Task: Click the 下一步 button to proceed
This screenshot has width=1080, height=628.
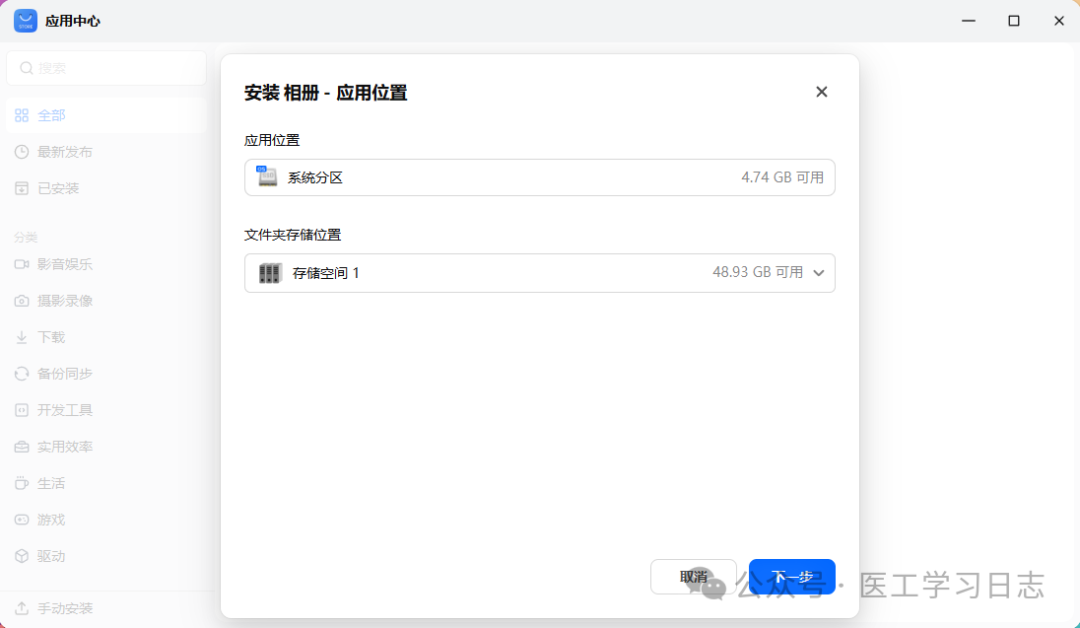Action: pyautogui.click(x=792, y=576)
